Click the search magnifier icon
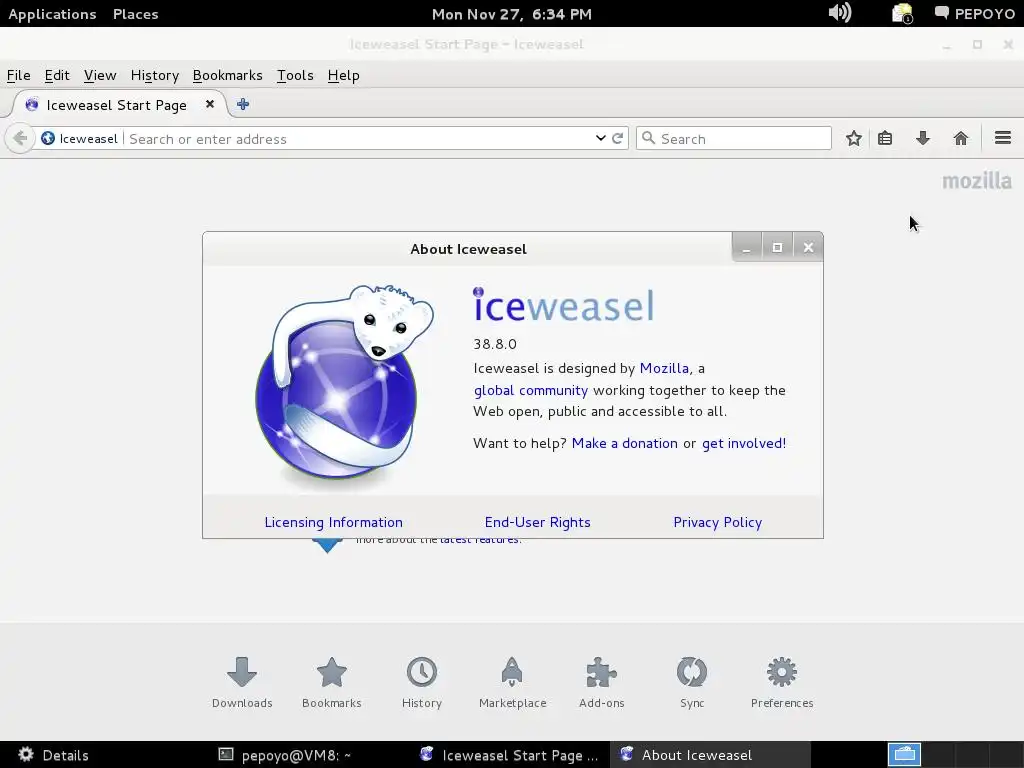Screen dimensions: 1024x768 [x=648, y=138]
